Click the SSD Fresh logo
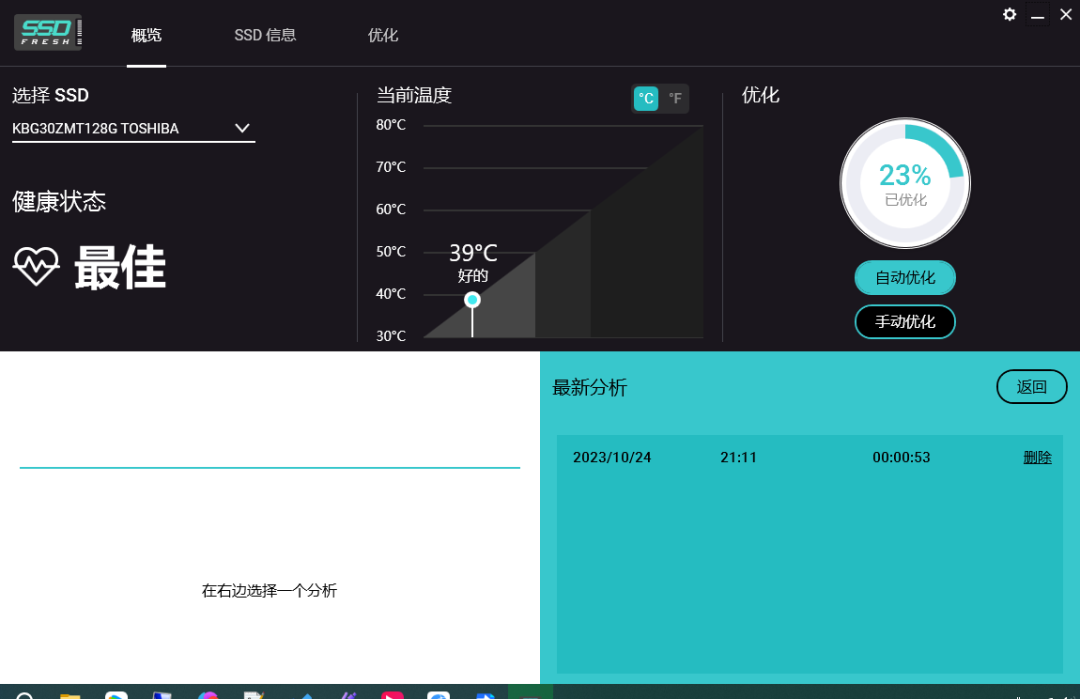The width and height of the screenshot is (1080, 699). pos(47,31)
